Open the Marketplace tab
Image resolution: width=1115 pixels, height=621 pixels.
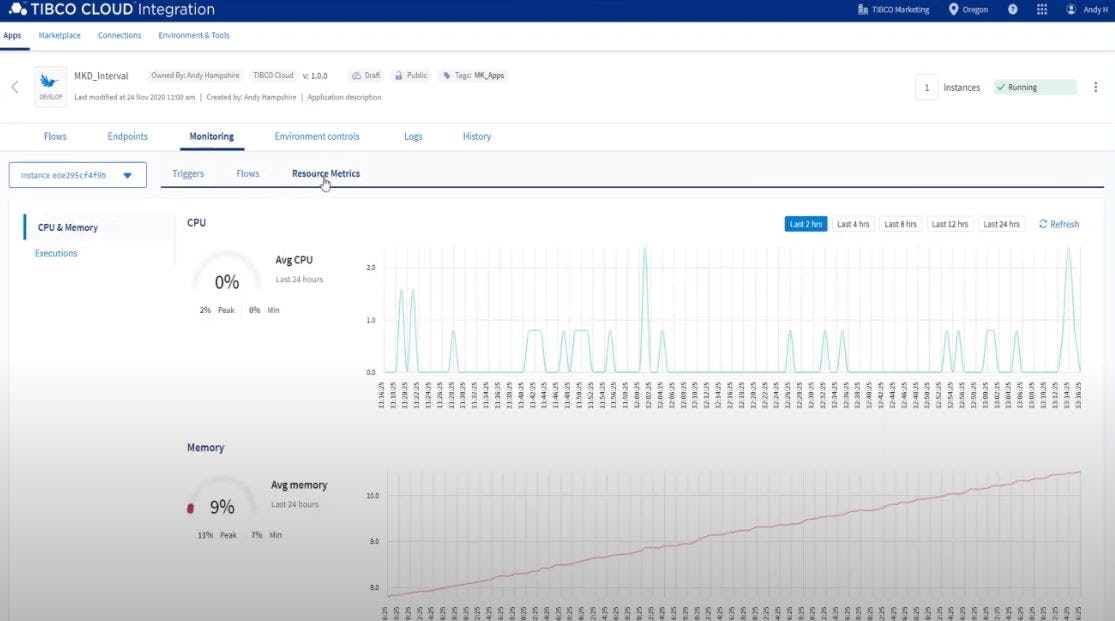[x=59, y=36]
